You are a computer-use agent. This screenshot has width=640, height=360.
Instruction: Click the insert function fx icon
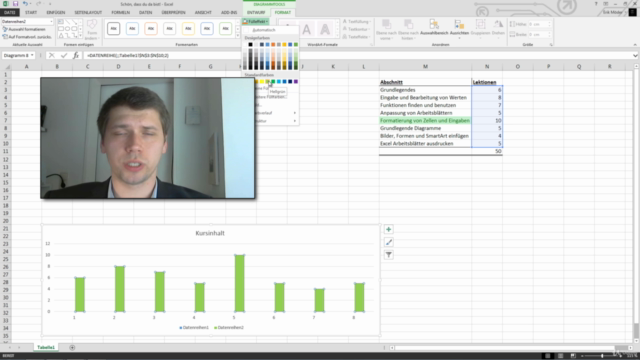76,56
